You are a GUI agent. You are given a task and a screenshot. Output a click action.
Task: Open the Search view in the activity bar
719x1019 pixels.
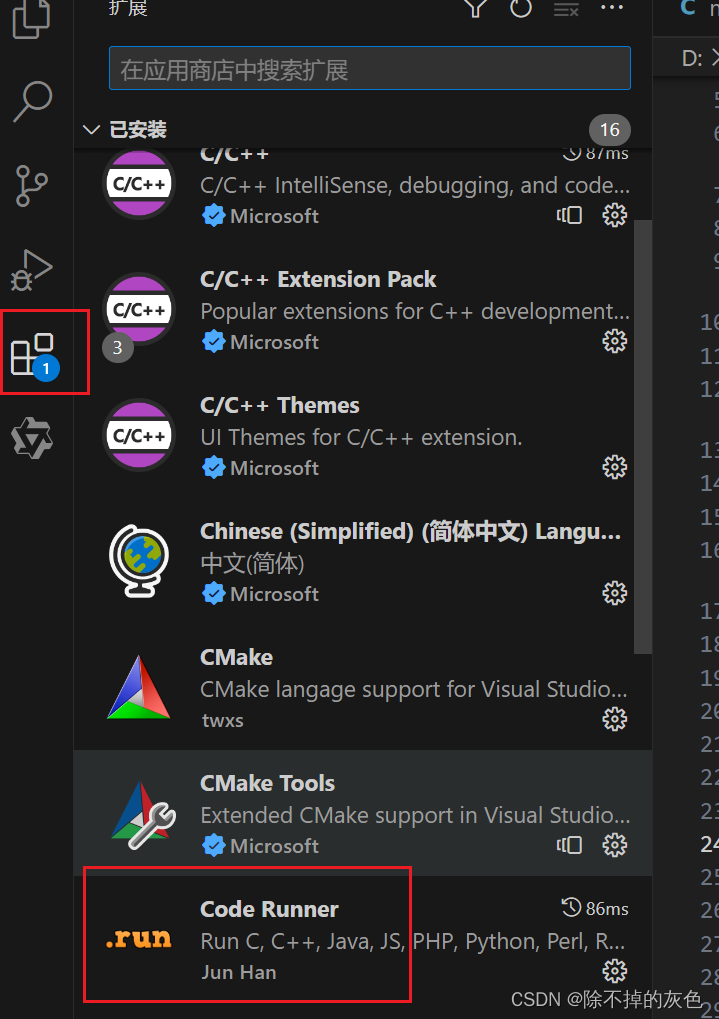32,102
